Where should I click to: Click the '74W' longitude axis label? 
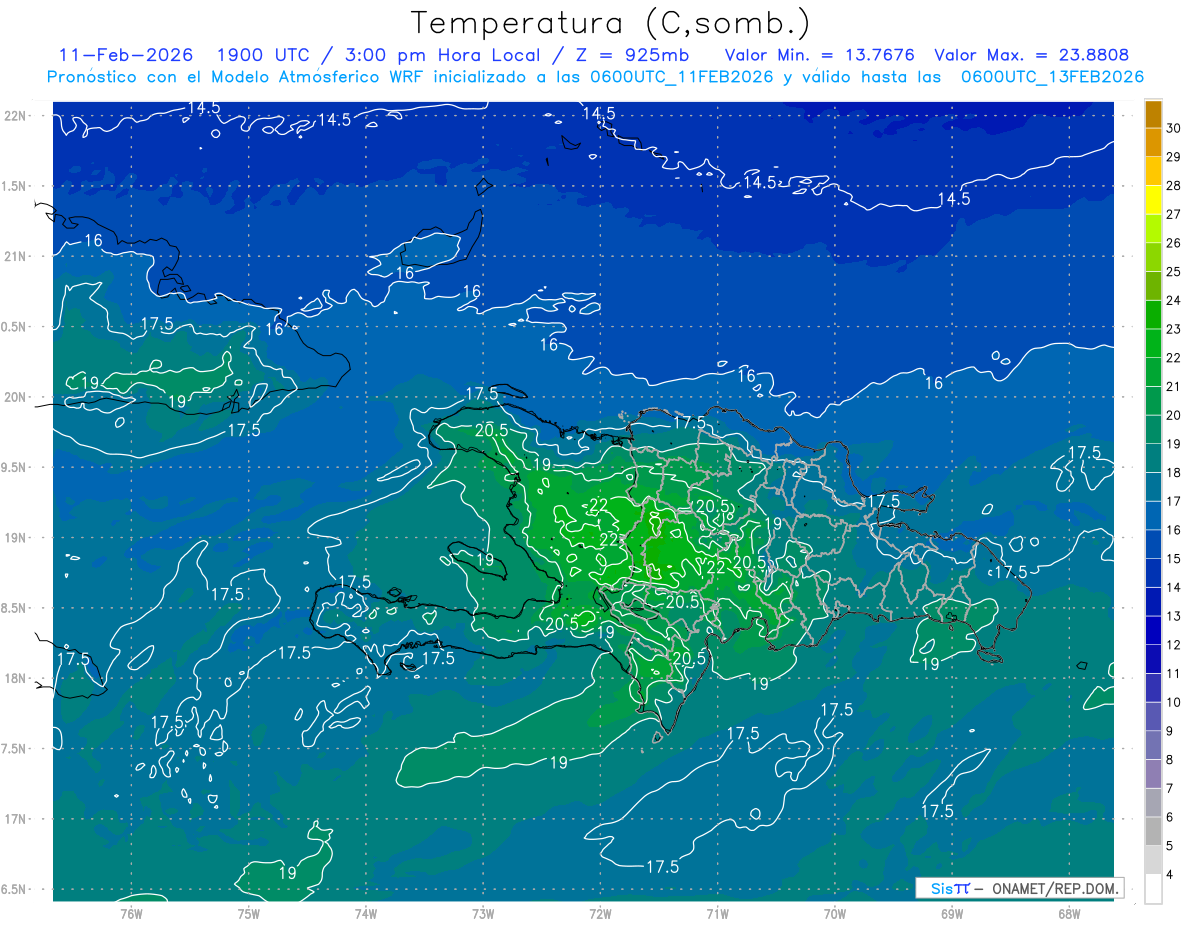366,913
